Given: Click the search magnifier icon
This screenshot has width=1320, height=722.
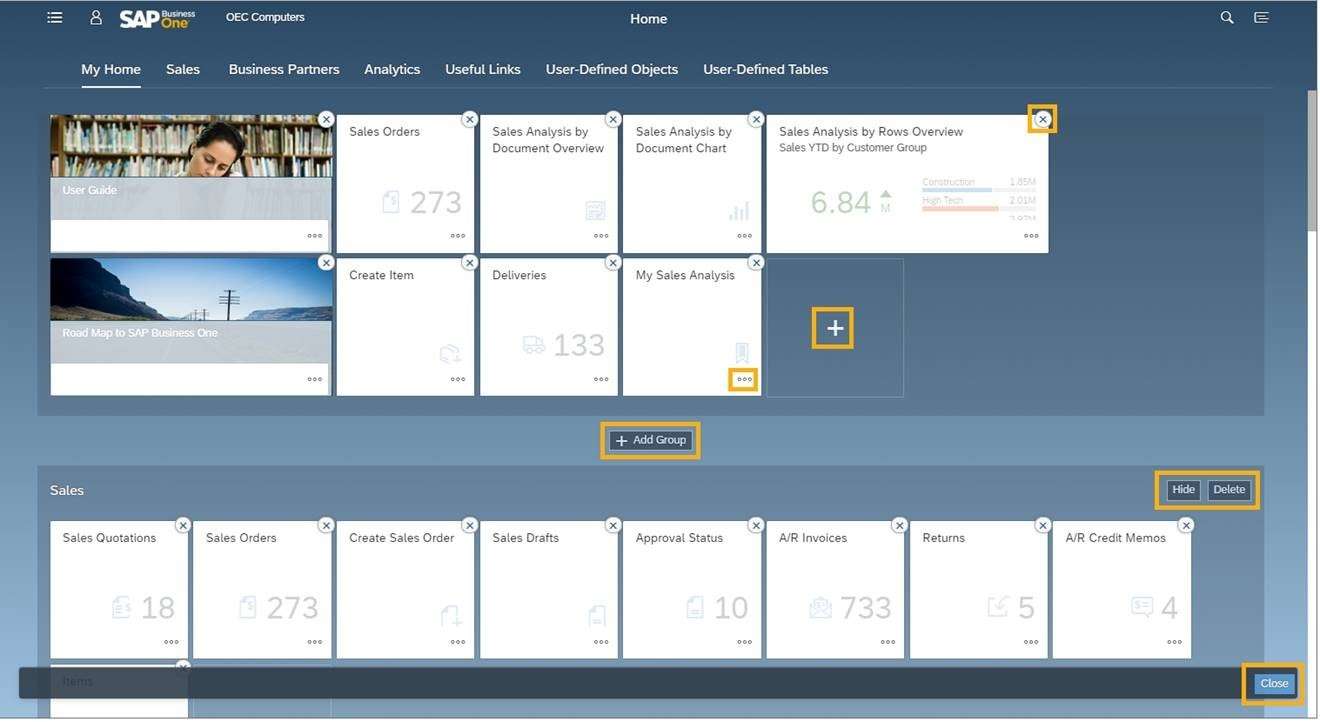Looking at the screenshot, I should [1228, 18].
